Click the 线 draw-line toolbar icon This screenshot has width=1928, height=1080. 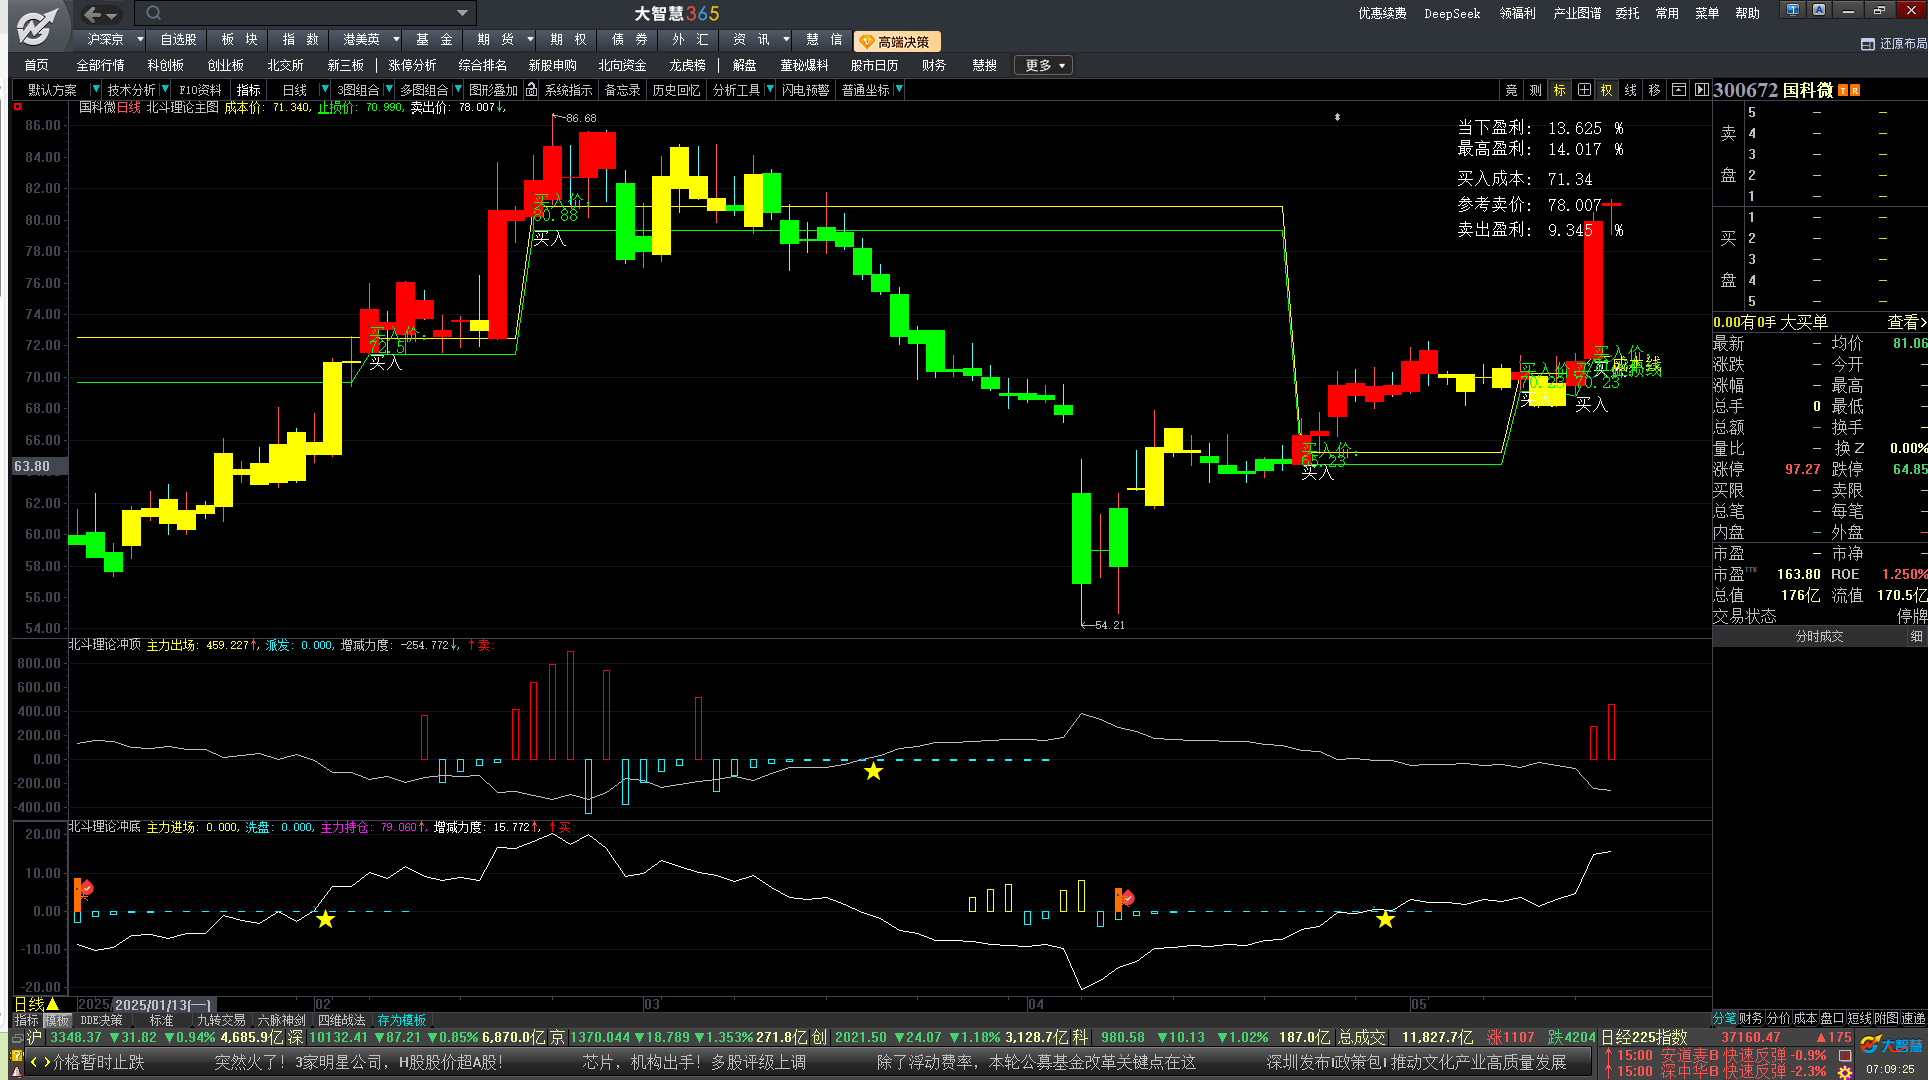pyautogui.click(x=1631, y=90)
